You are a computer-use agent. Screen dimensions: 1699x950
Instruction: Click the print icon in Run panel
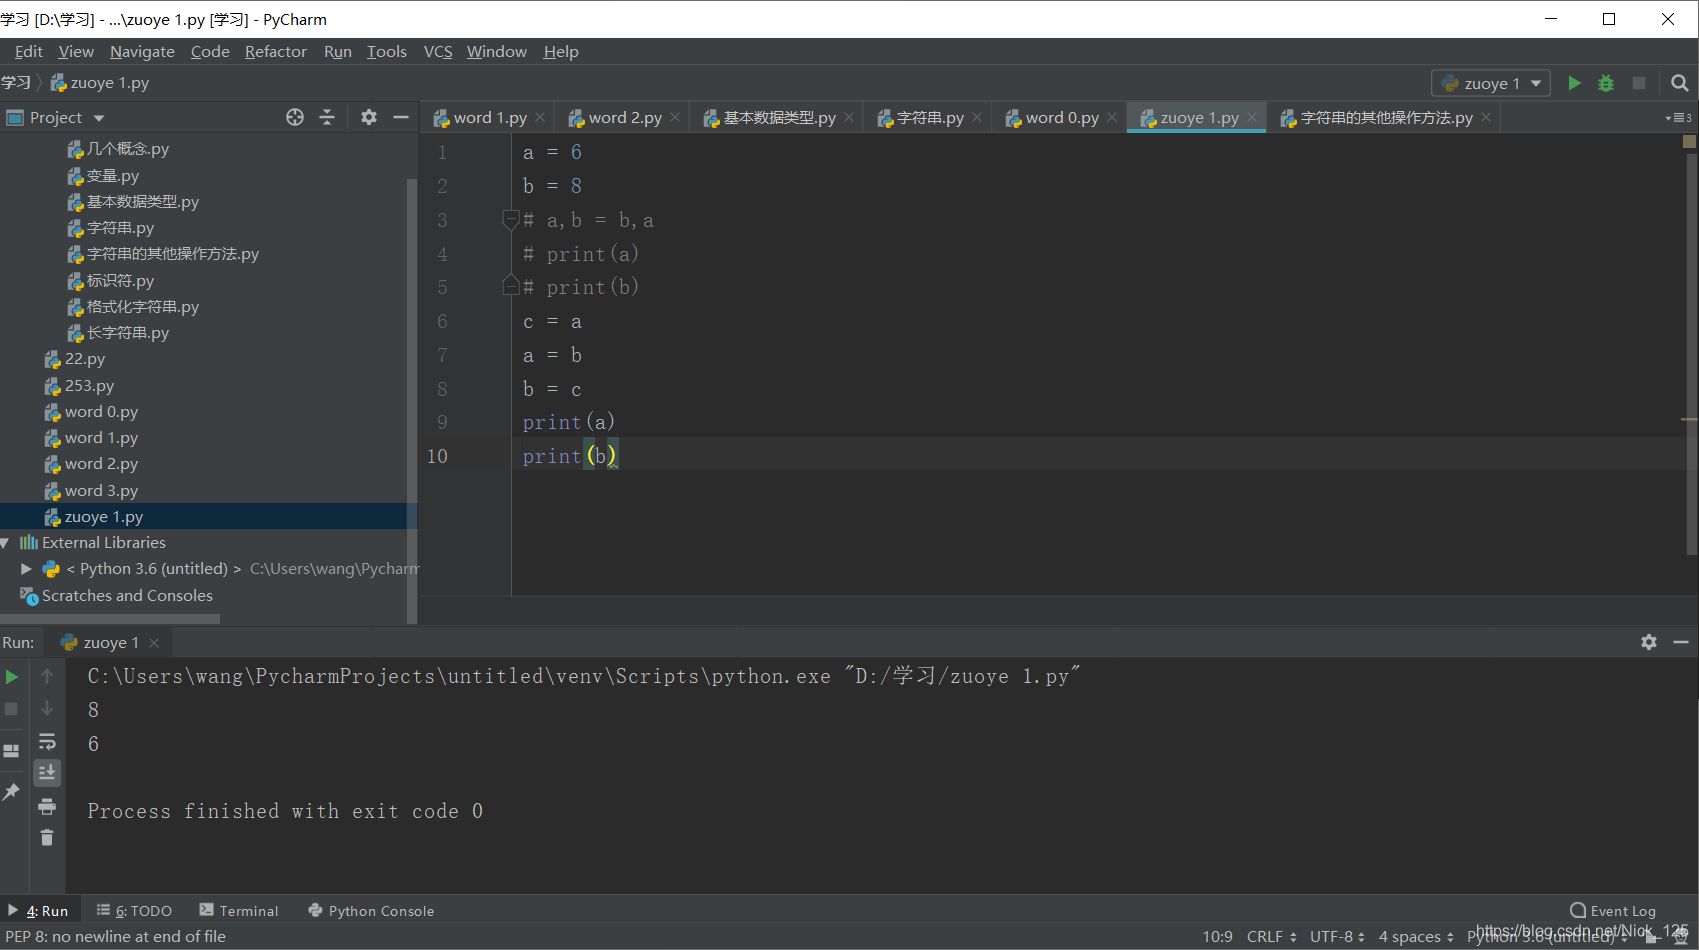pyautogui.click(x=47, y=806)
